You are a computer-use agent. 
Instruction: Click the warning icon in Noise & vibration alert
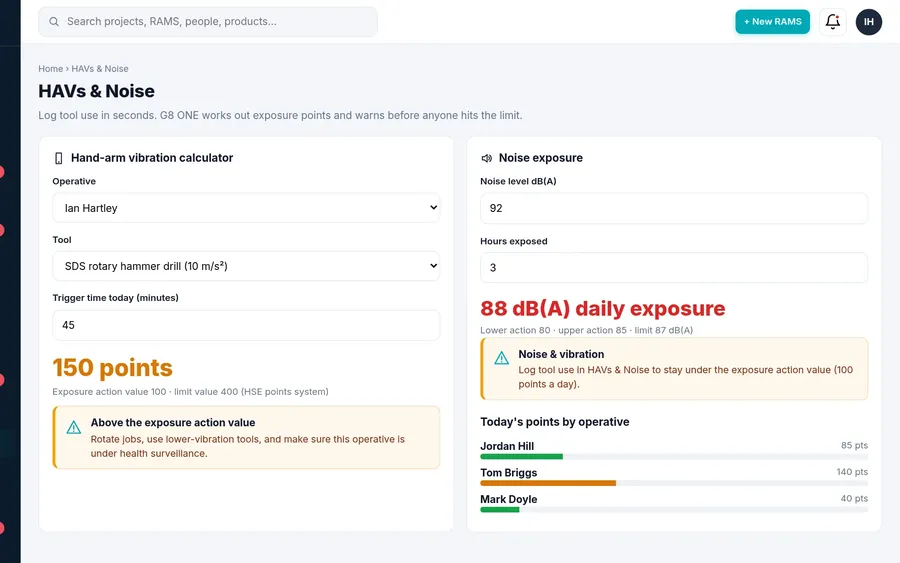click(x=502, y=359)
